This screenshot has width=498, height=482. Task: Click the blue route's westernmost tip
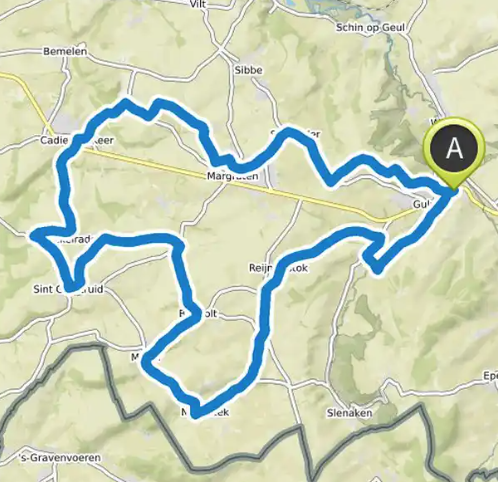[x=35, y=236]
